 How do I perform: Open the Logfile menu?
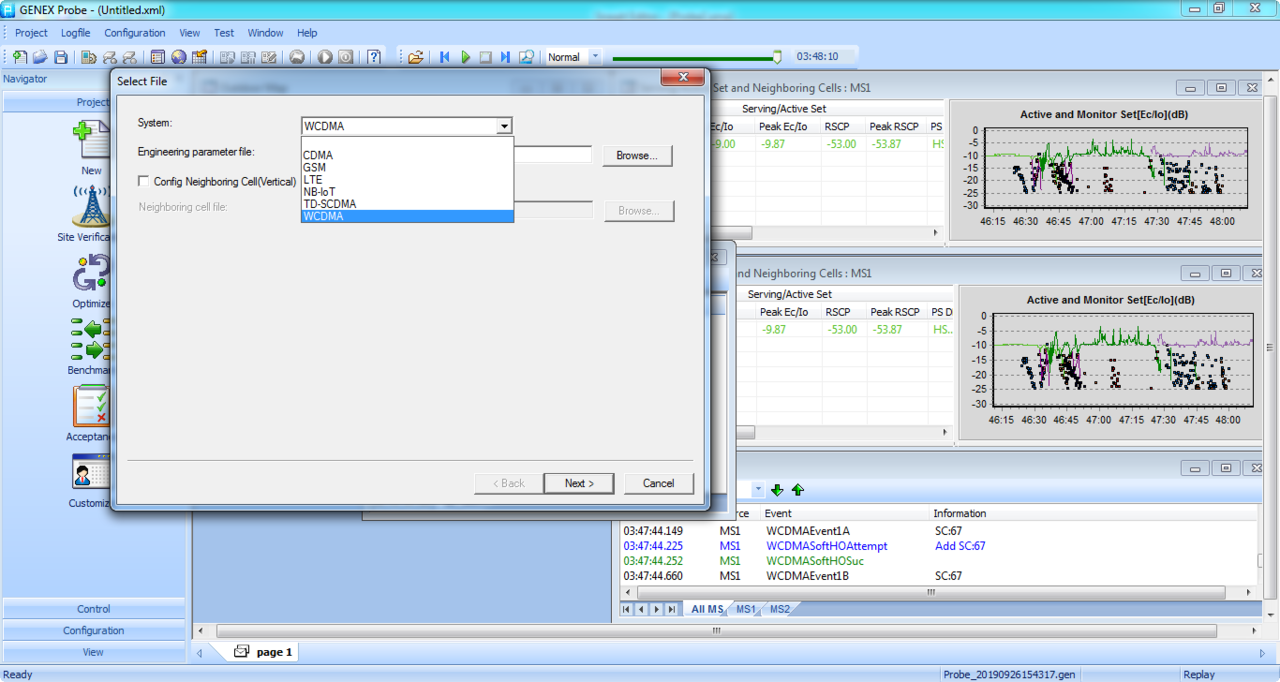pos(76,33)
